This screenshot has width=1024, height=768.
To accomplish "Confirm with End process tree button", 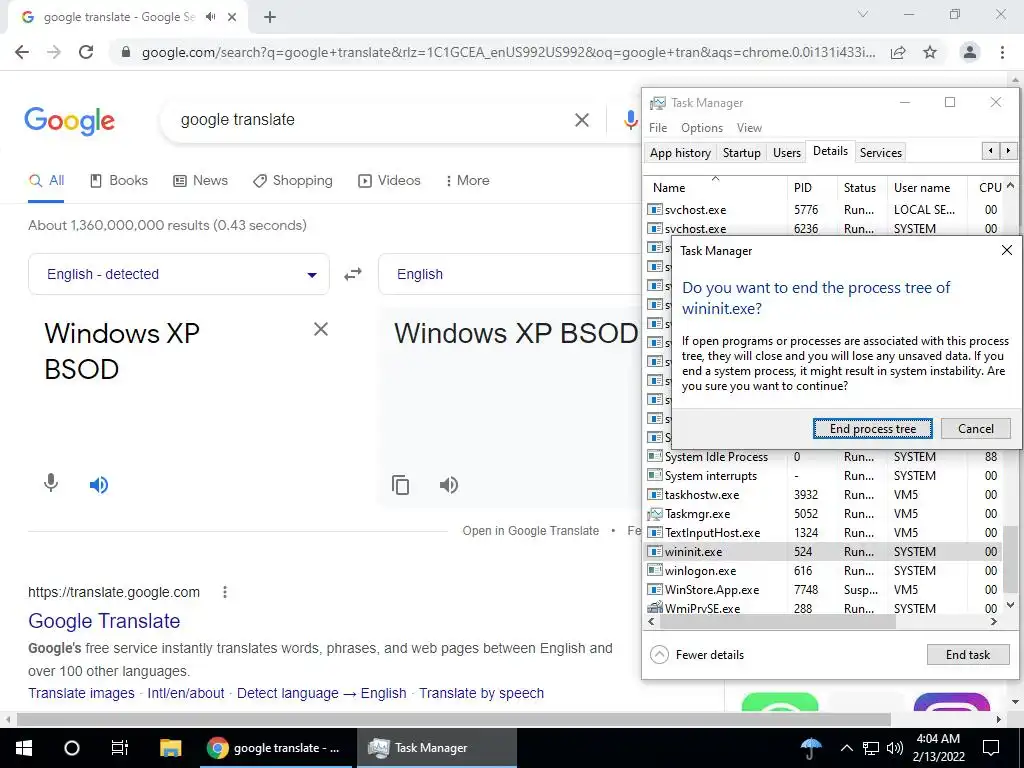I will point(872,429).
